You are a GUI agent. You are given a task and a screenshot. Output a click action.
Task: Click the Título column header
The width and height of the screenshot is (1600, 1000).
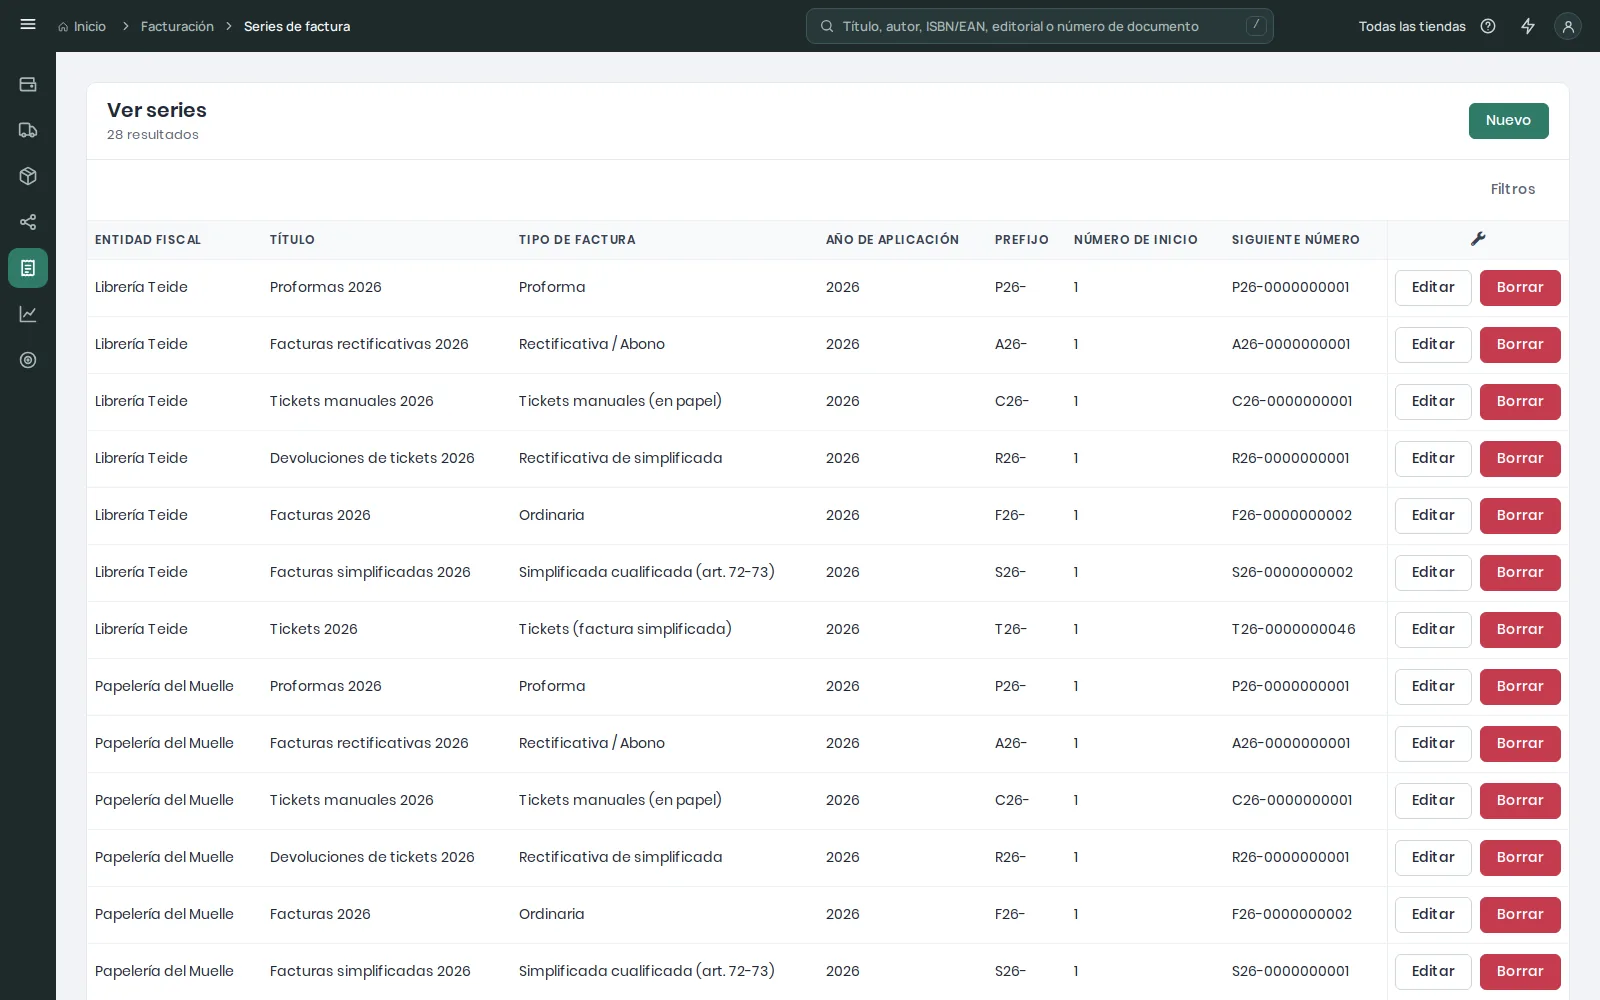coord(292,240)
